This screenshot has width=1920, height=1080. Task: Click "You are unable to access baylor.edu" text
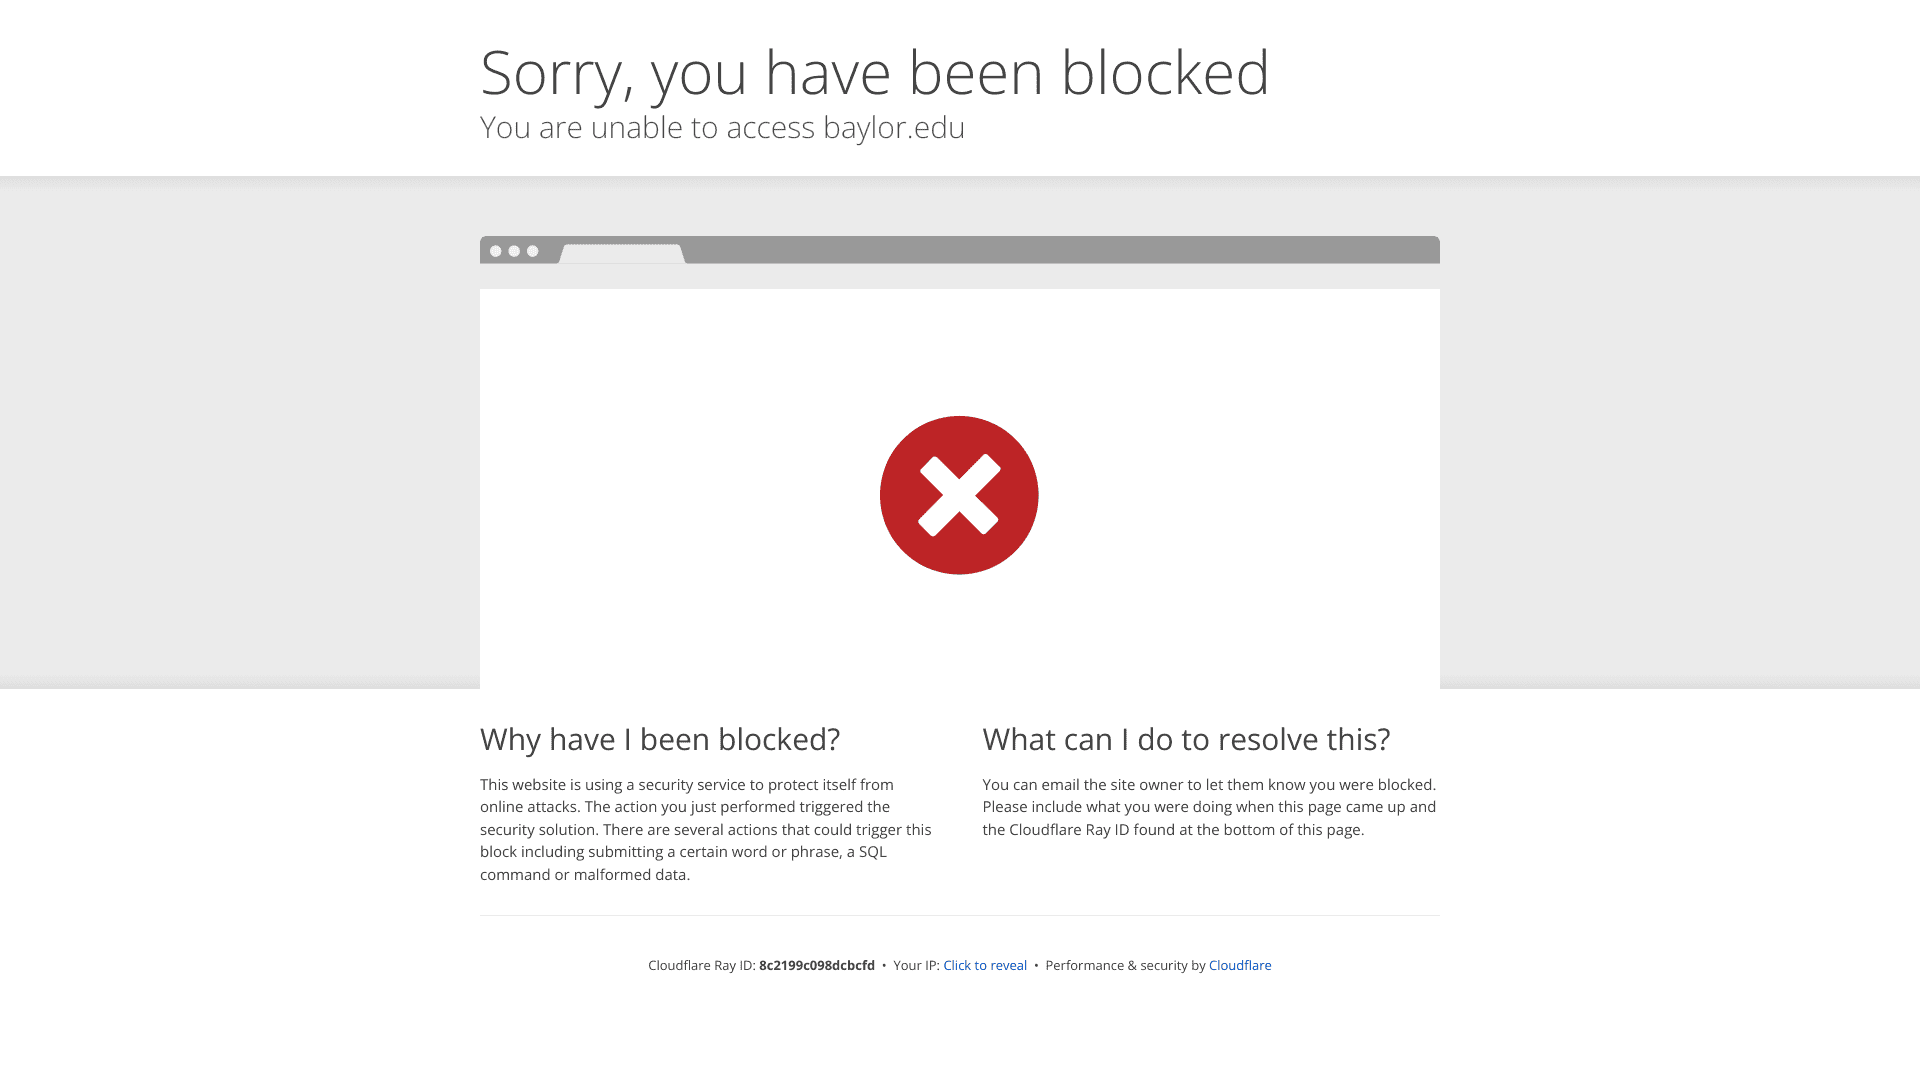[722, 127]
